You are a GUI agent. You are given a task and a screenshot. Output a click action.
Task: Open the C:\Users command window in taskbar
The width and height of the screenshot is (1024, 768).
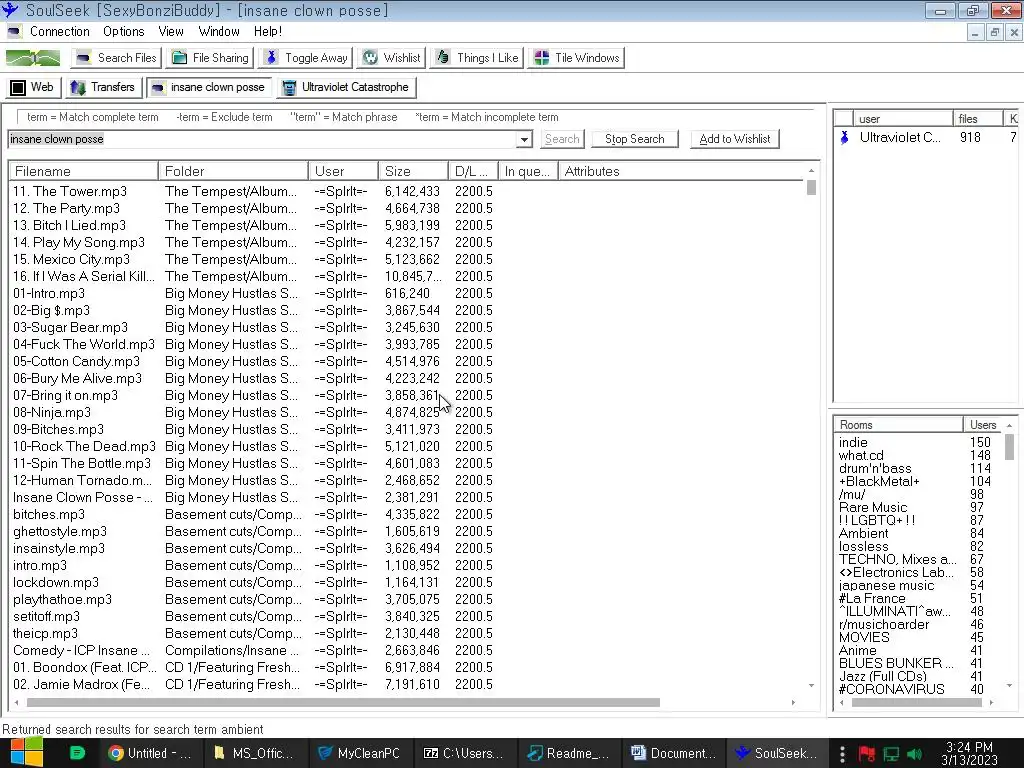pos(466,753)
